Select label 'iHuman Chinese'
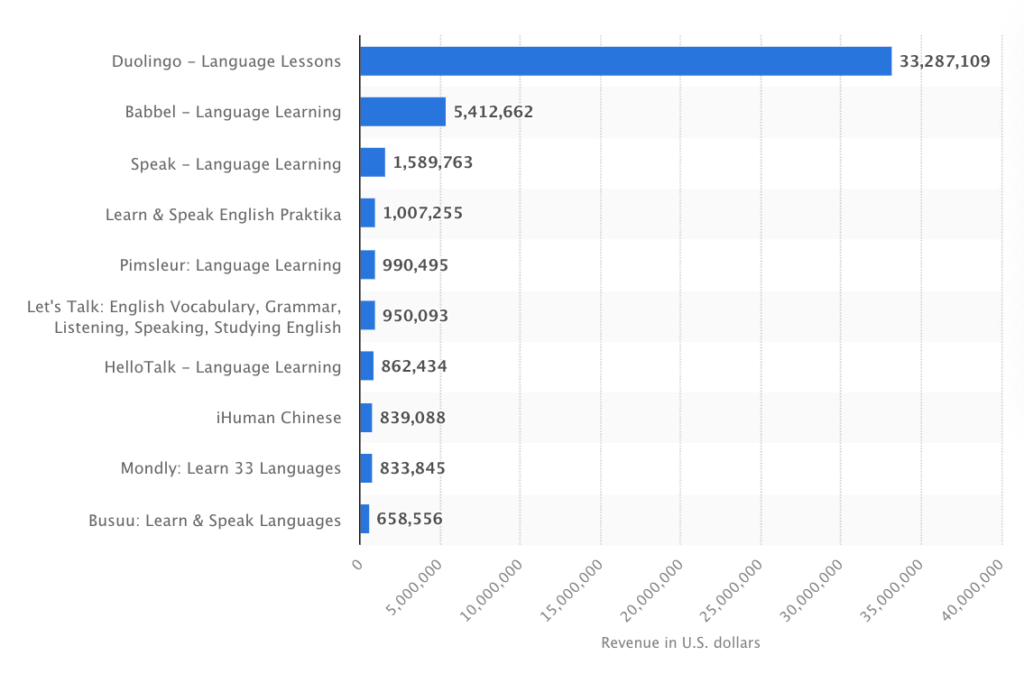Screen dimensions: 1024x674 coord(279,417)
